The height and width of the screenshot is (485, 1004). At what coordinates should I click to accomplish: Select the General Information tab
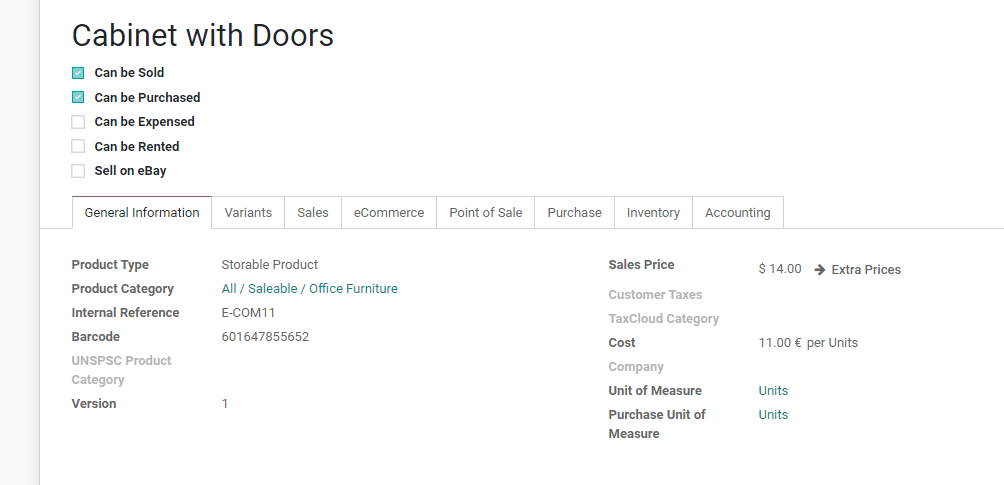(x=142, y=213)
